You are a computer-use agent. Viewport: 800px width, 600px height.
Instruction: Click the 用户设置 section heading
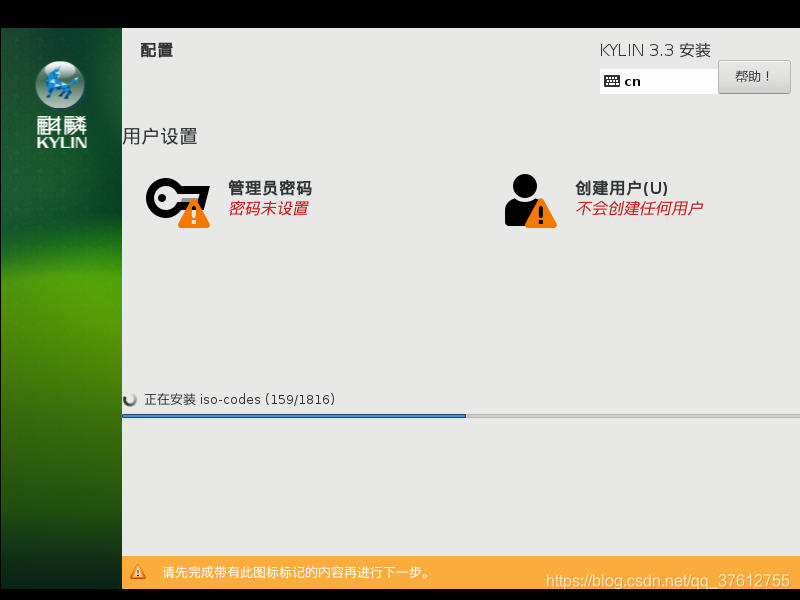(x=160, y=136)
